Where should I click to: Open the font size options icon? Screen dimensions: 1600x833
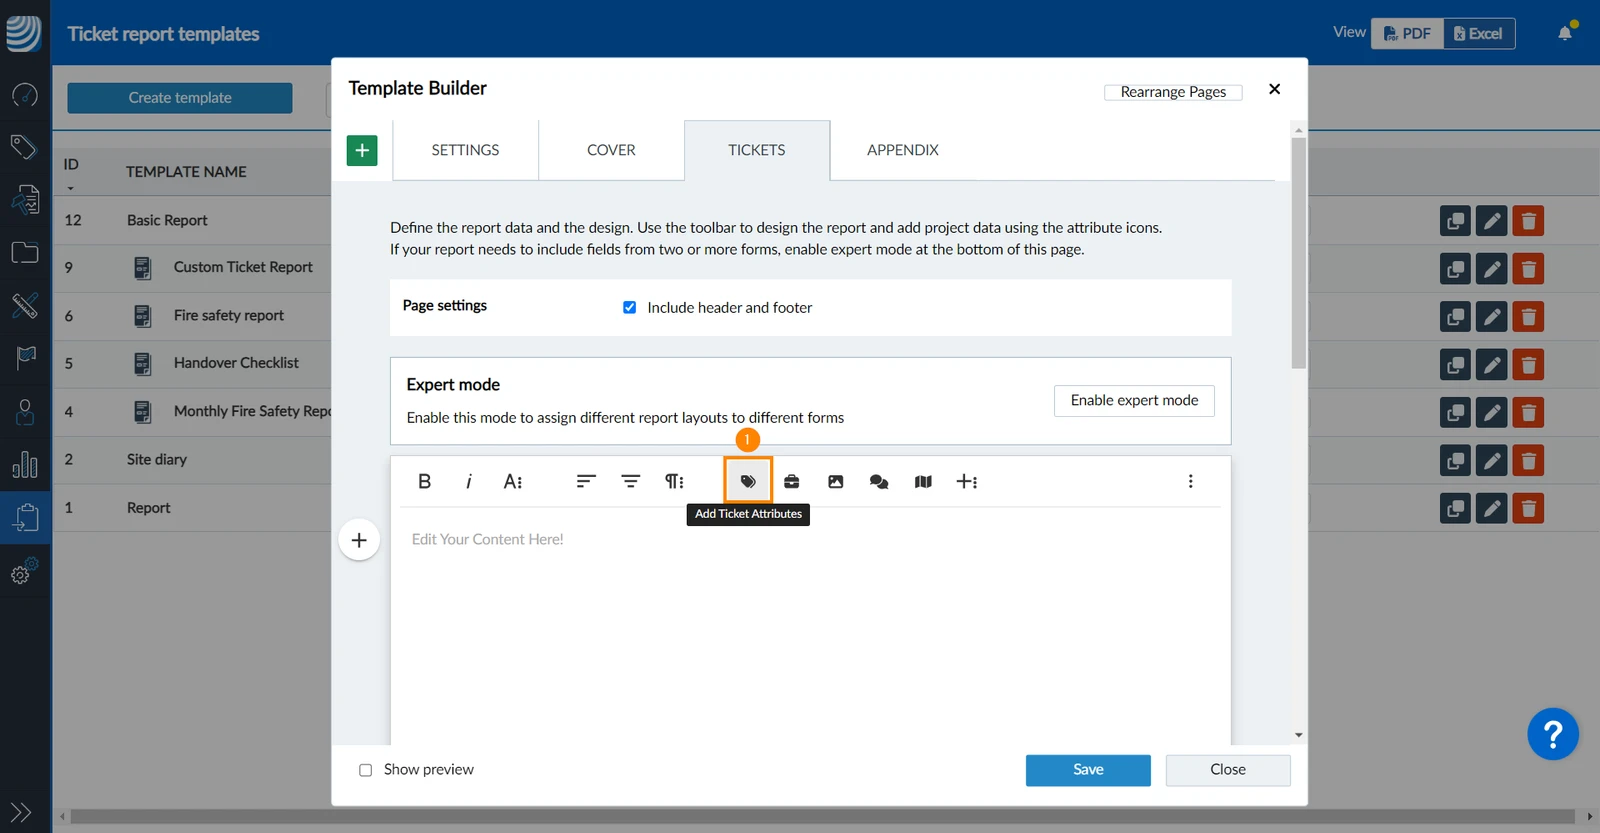pos(513,481)
